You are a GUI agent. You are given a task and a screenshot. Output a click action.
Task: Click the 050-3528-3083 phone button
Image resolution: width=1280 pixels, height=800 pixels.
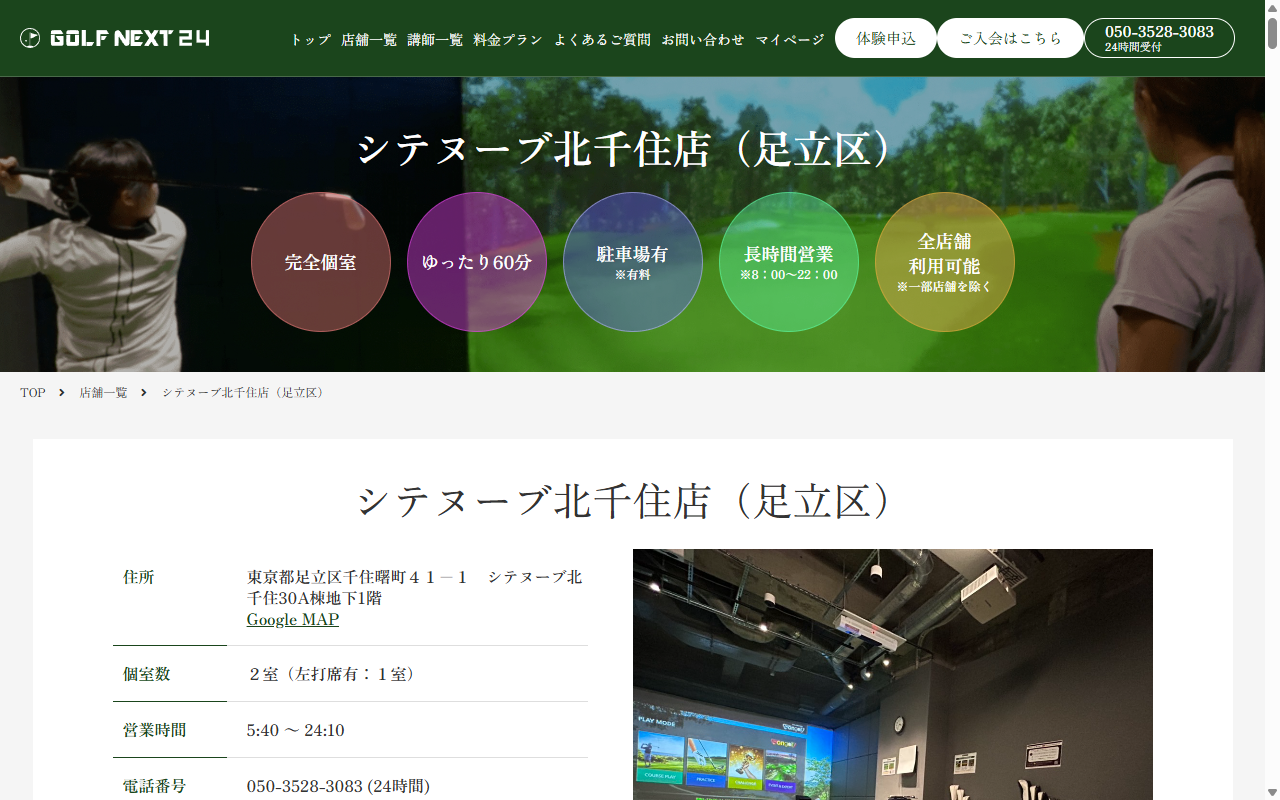1159,38
